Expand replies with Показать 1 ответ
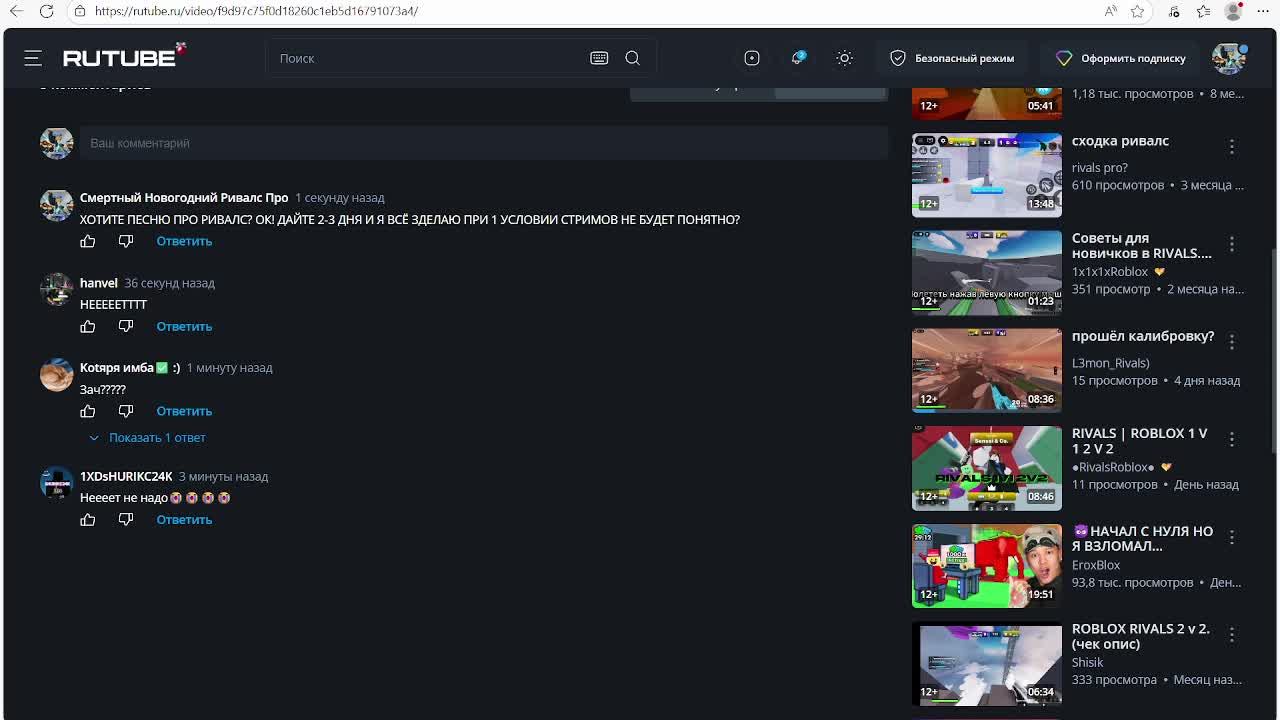The height and width of the screenshot is (720, 1280). tap(147, 437)
